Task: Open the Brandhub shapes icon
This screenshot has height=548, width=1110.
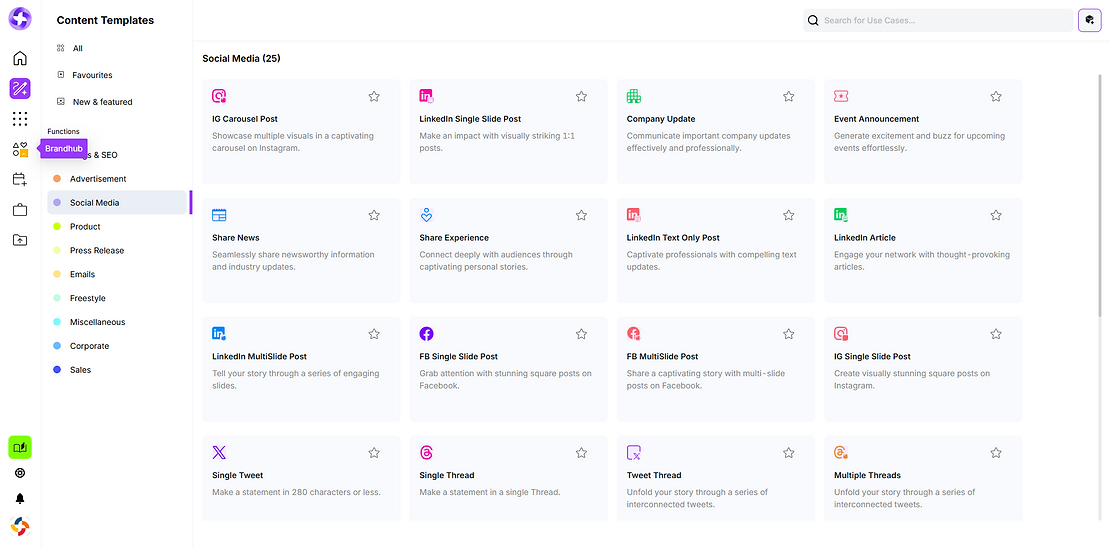Action: point(20,149)
